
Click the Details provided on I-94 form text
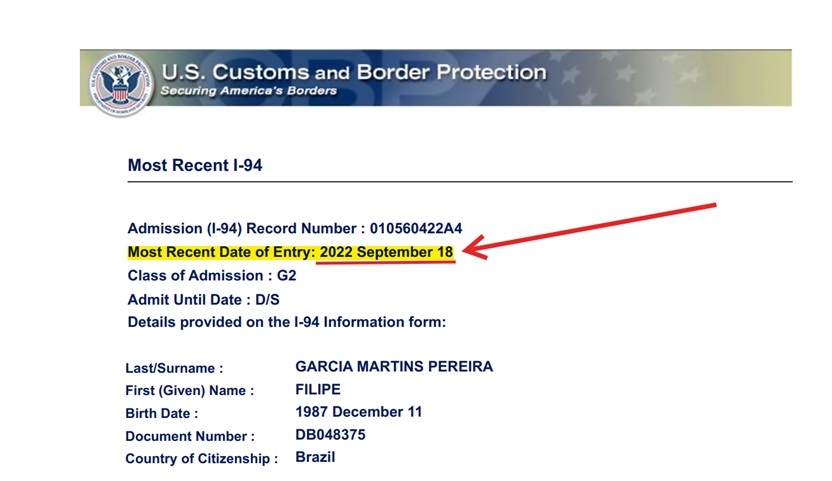point(286,322)
